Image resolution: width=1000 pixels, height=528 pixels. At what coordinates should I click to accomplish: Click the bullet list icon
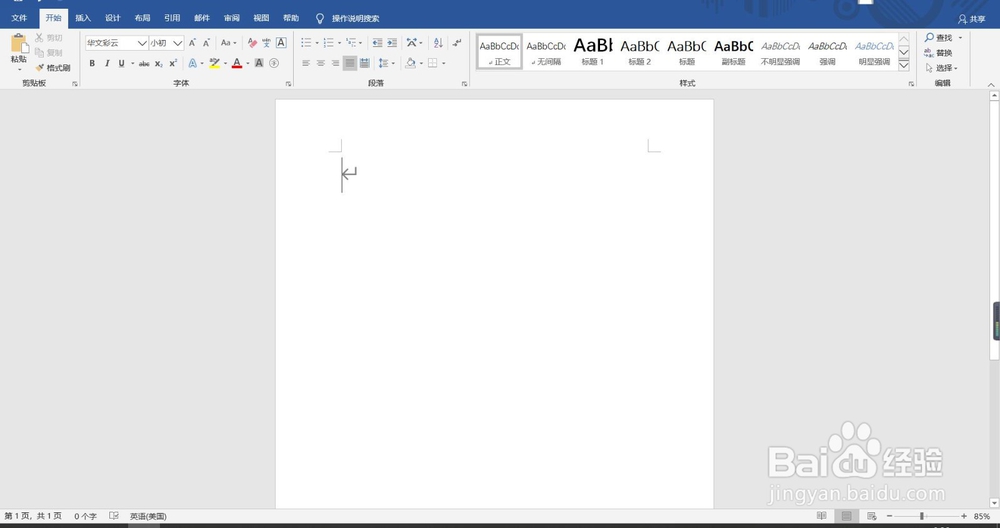[307, 43]
